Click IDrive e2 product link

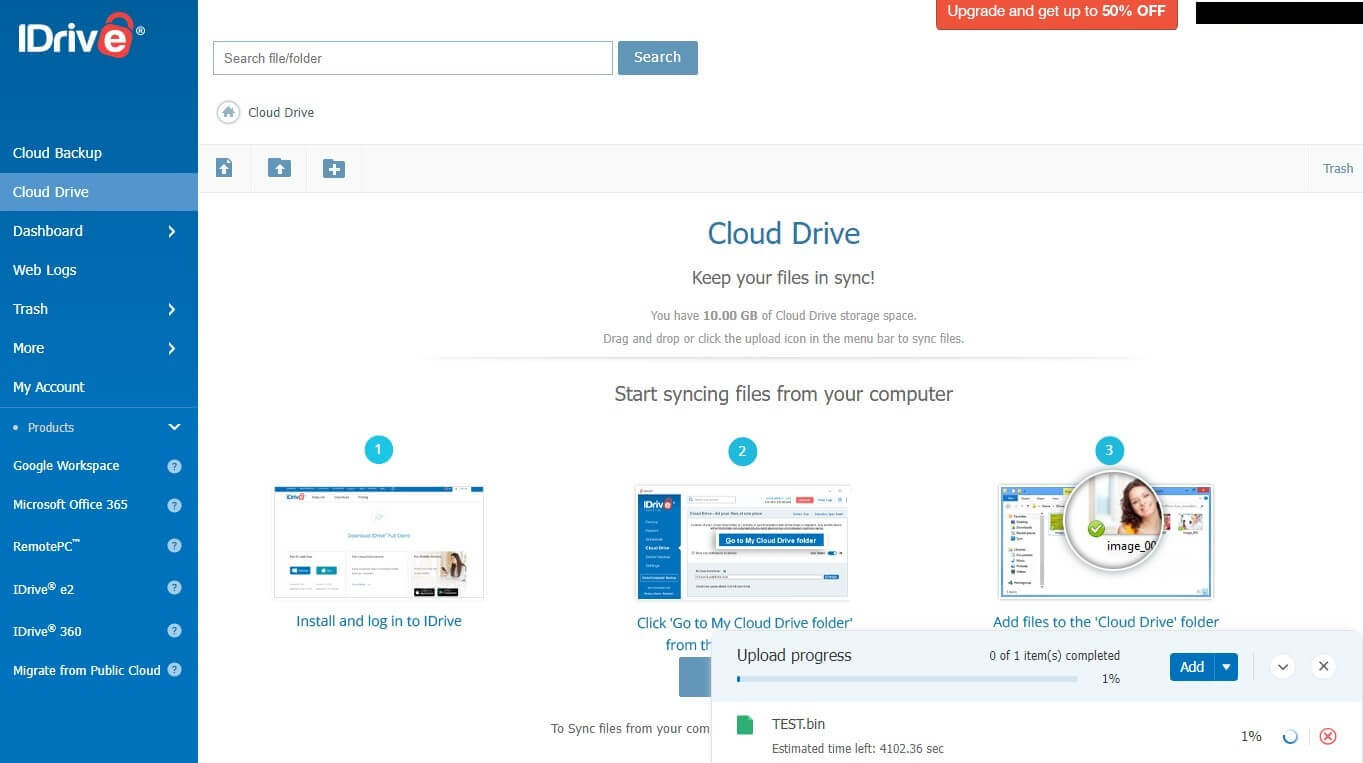click(43, 588)
